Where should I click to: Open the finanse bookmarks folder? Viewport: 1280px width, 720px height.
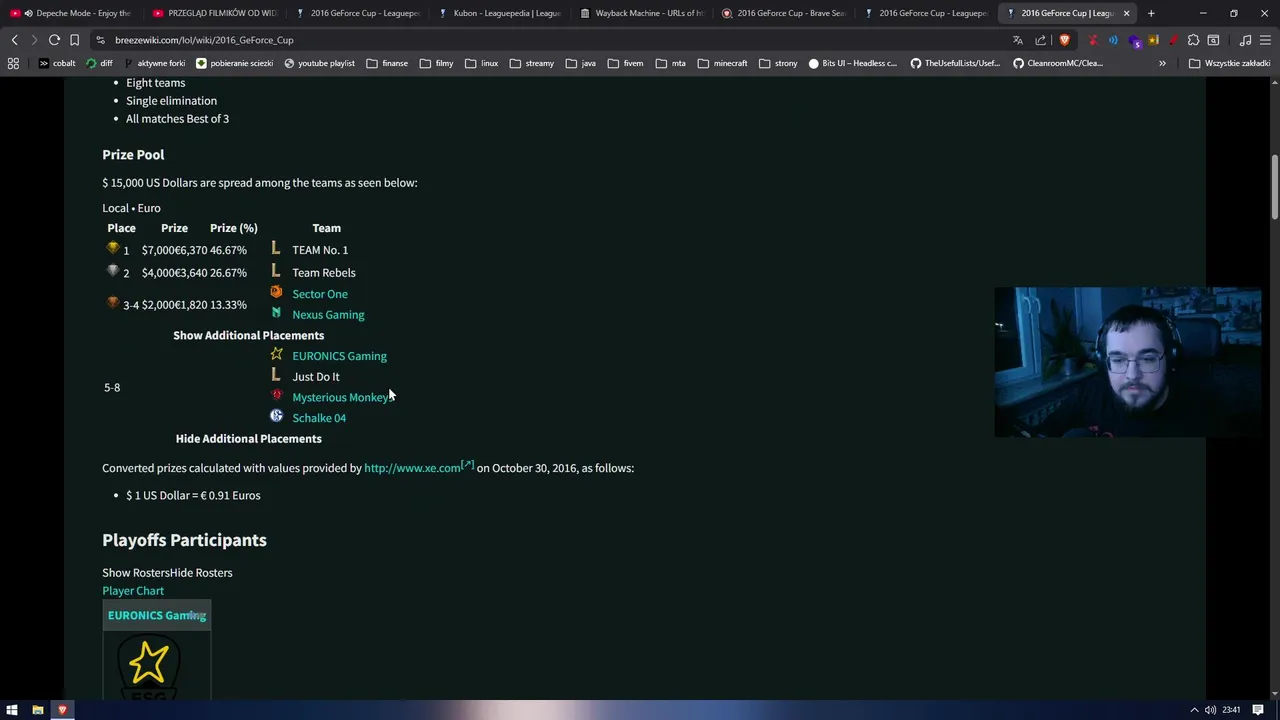(x=387, y=63)
